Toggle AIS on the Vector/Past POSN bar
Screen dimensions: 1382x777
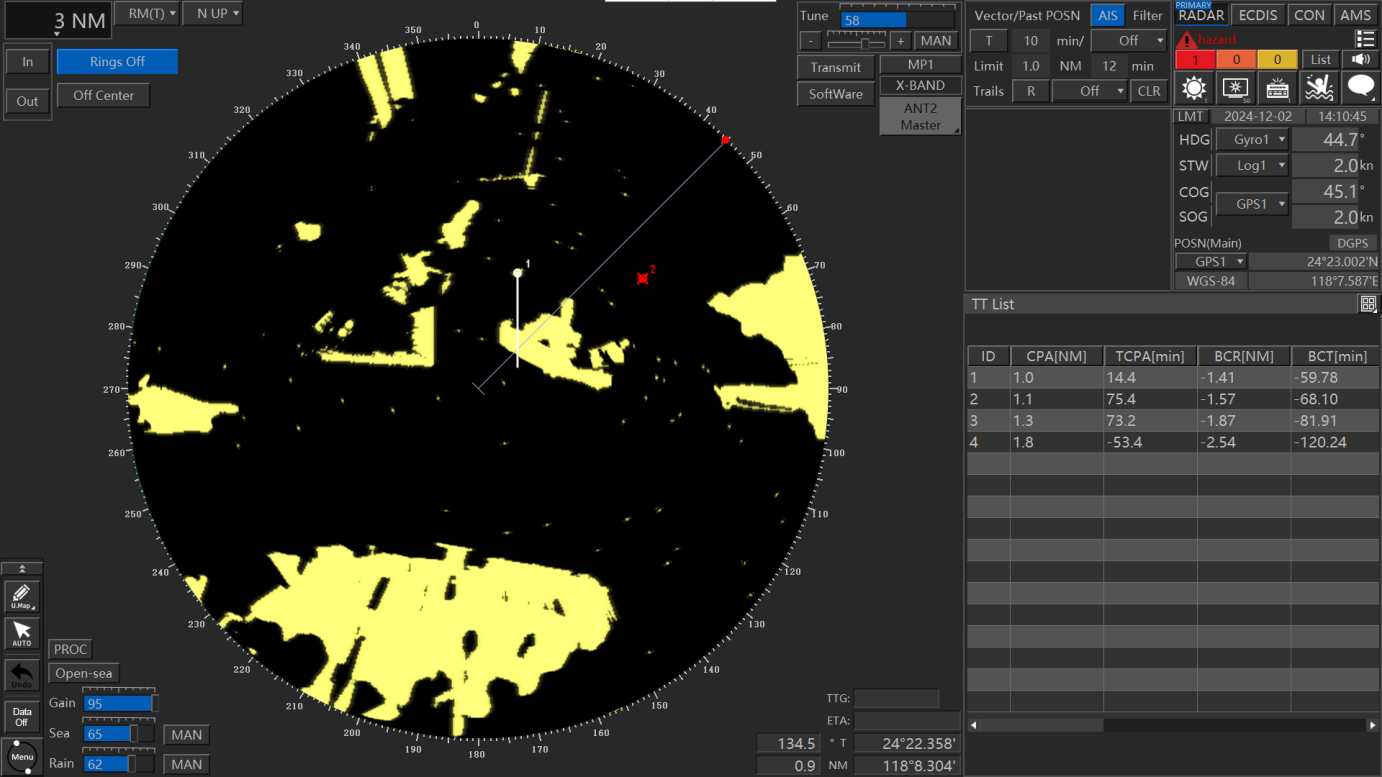[1107, 15]
